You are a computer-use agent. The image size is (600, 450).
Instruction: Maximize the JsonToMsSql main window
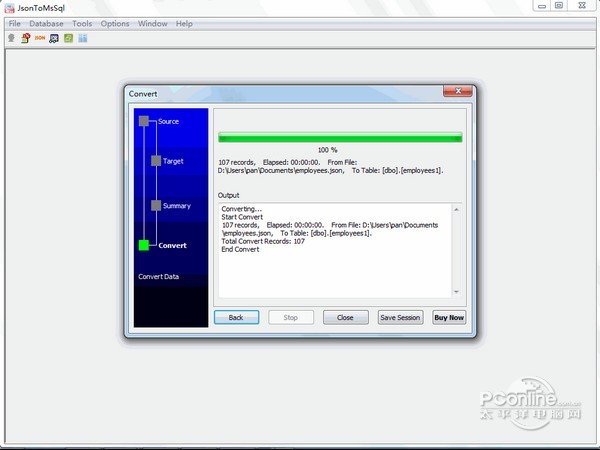[x=559, y=6]
